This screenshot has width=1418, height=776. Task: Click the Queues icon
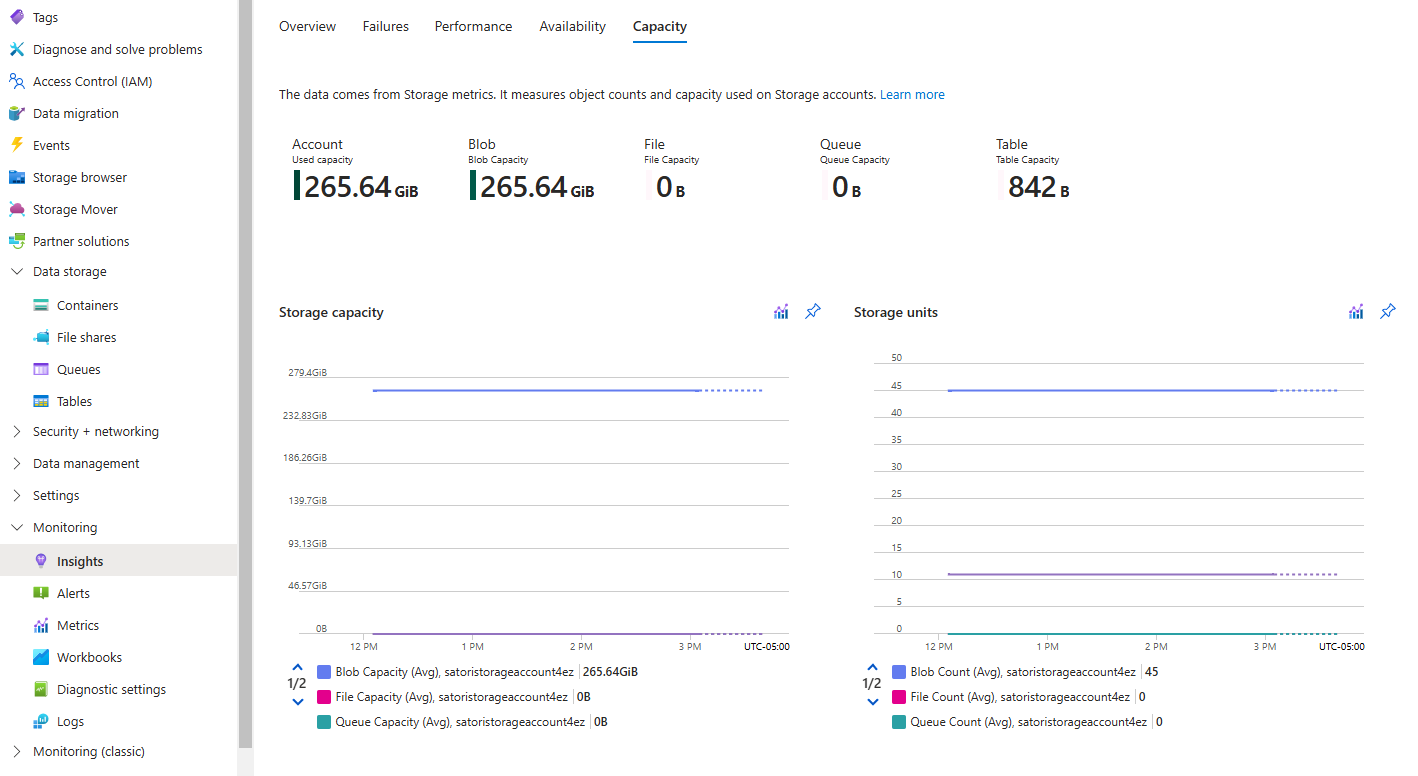tap(41, 369)
